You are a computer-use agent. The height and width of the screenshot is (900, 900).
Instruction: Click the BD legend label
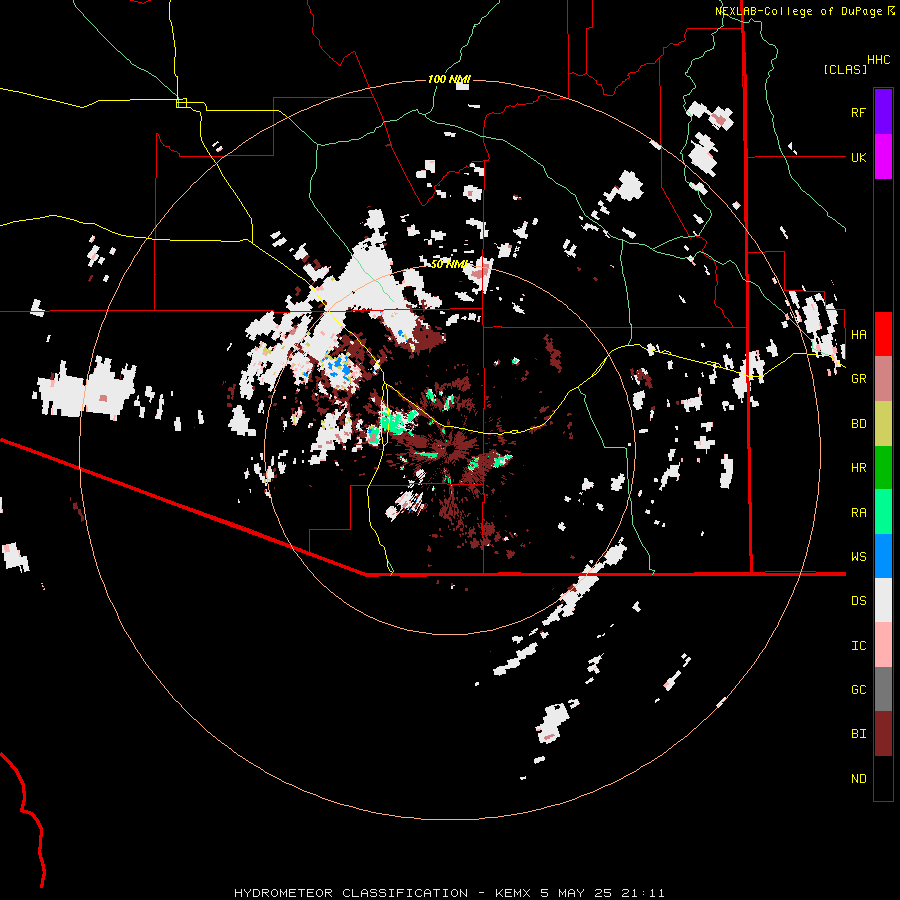858,423
